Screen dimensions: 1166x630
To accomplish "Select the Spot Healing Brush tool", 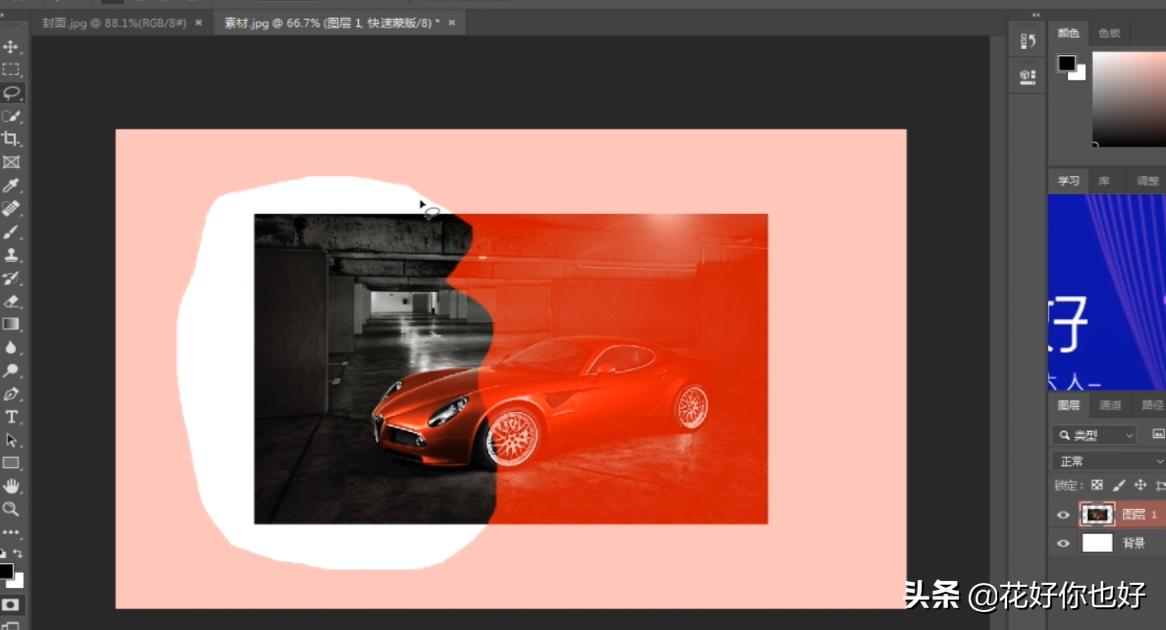I will click(x=10, y=208).
